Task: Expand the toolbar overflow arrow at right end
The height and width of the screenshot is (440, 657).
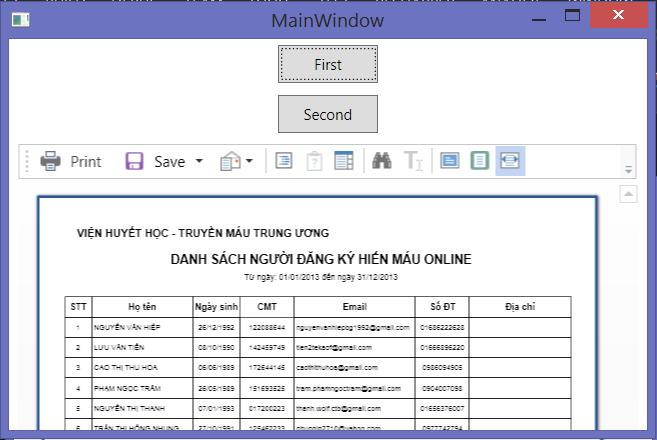Action: pyautogui.click(x=629, y=169)
